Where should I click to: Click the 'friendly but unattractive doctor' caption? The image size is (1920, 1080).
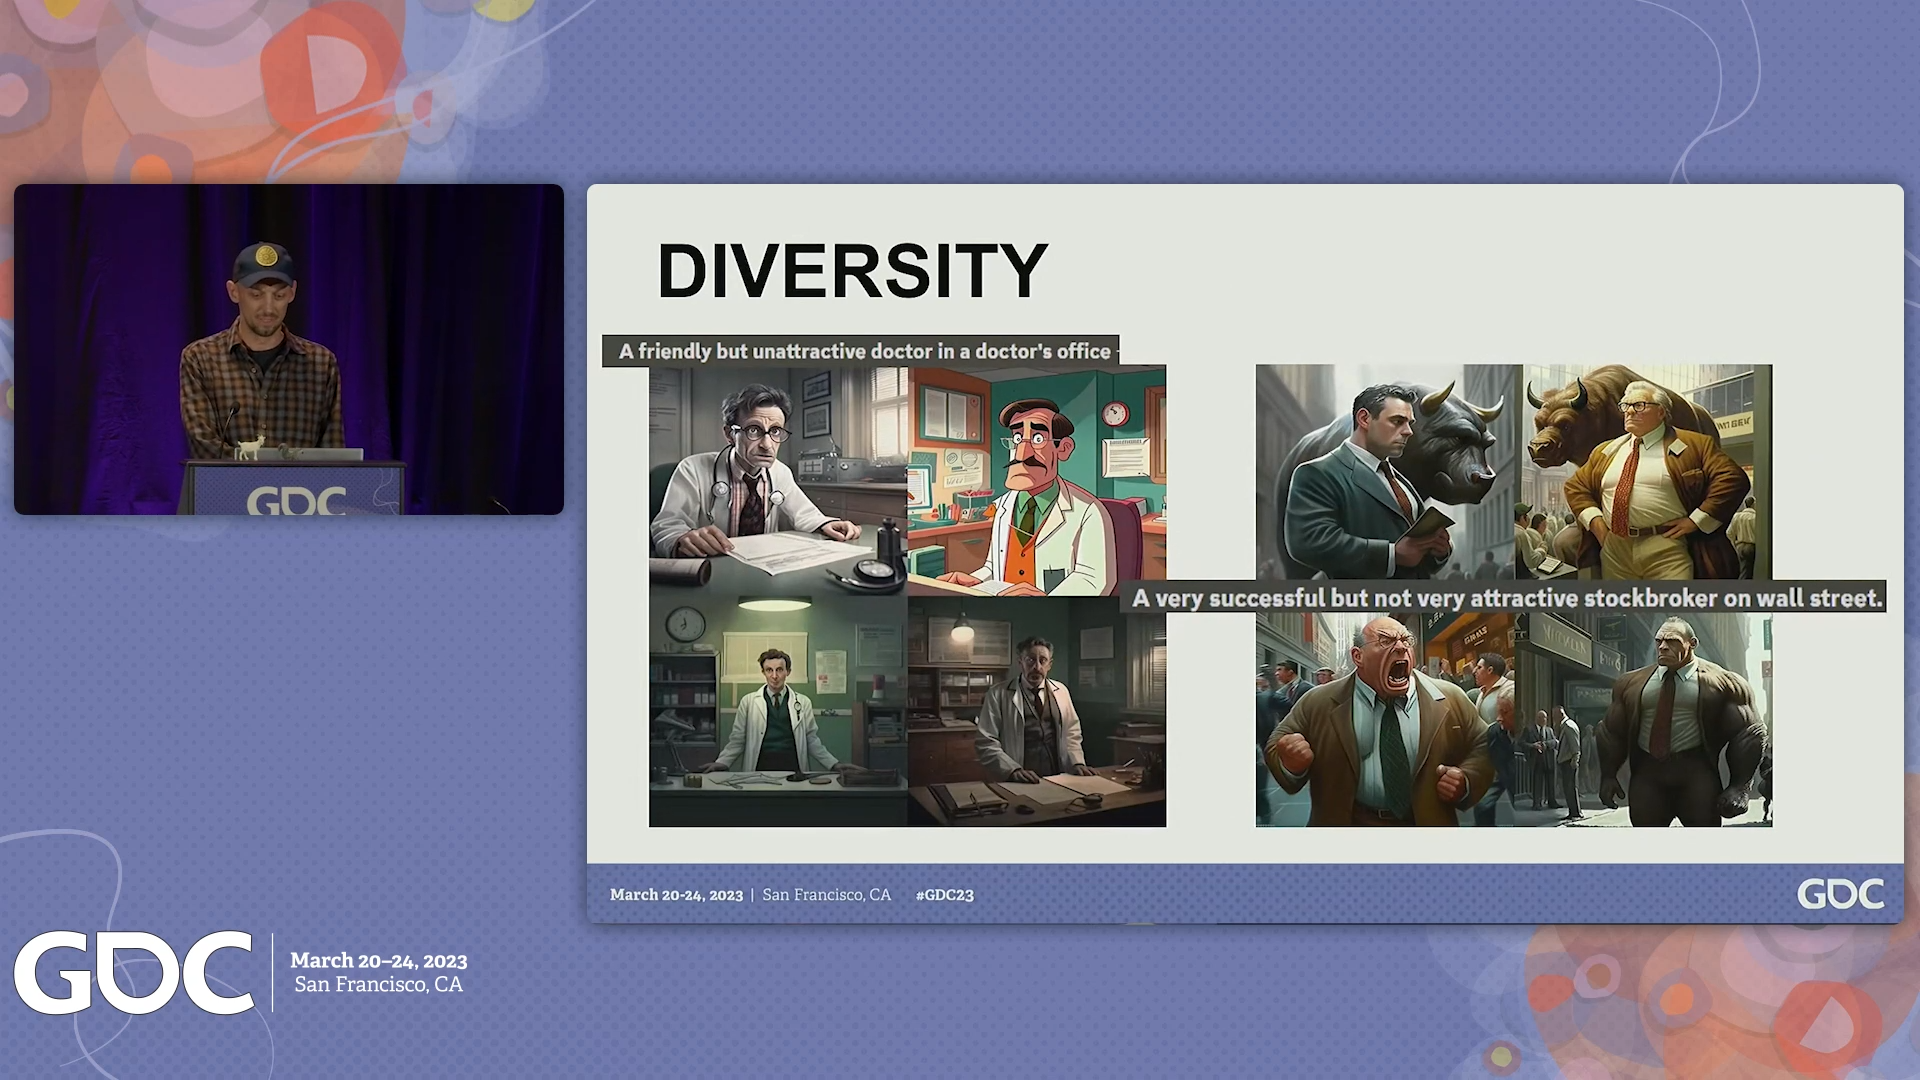865,351
